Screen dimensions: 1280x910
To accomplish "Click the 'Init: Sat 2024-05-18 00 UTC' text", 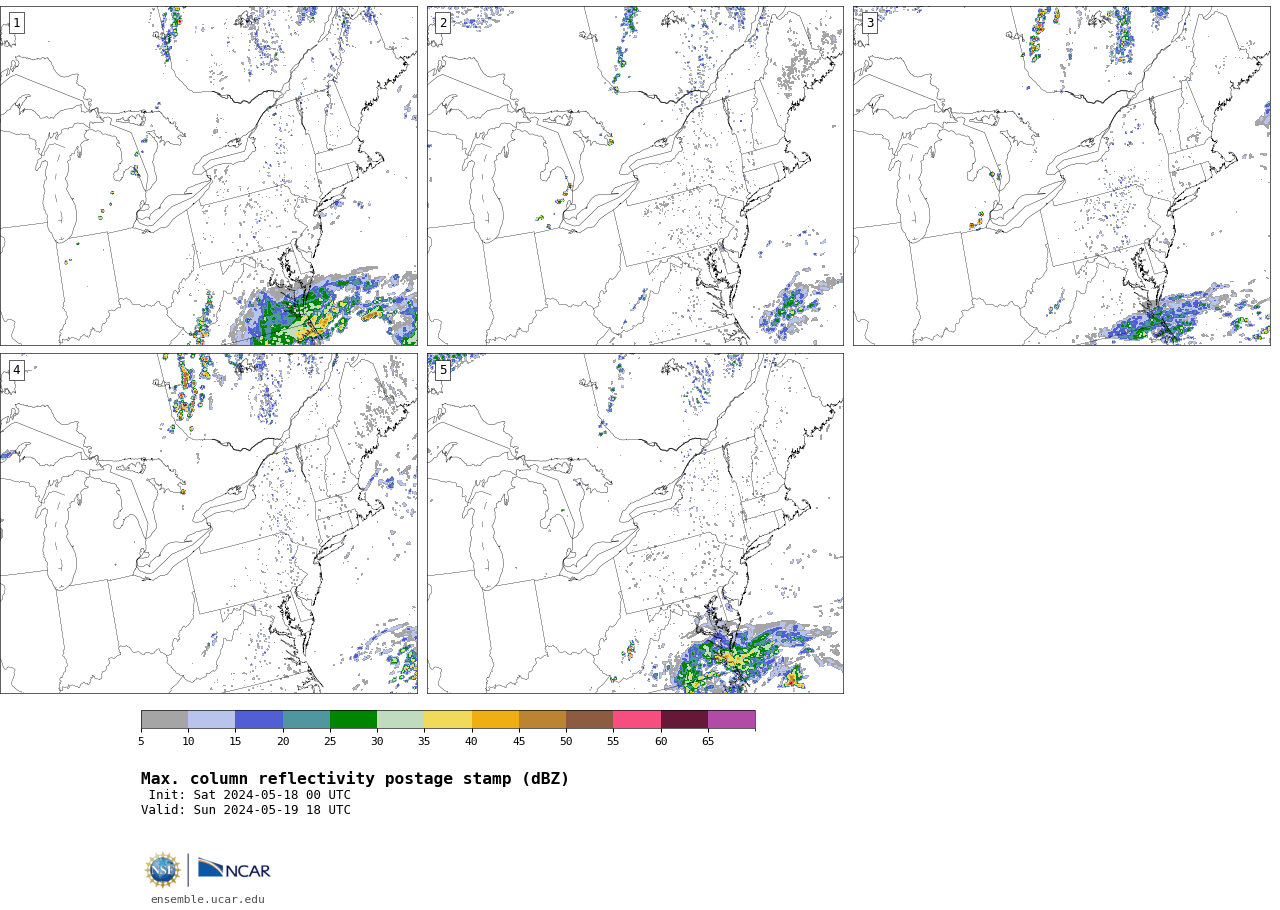I will click(250, 795).
